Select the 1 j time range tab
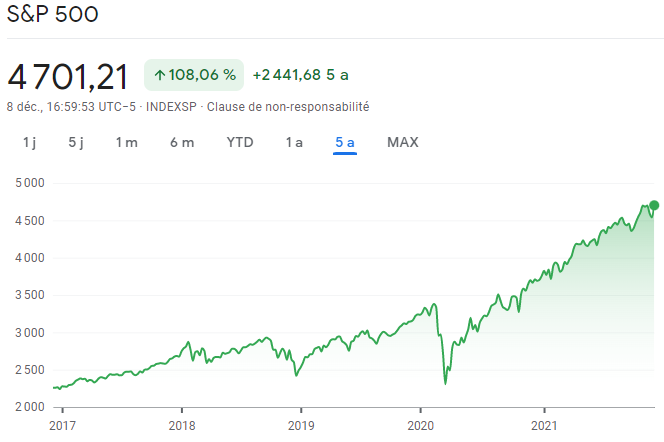The width and height of the screenshot is (664, 442). (30, 142)
